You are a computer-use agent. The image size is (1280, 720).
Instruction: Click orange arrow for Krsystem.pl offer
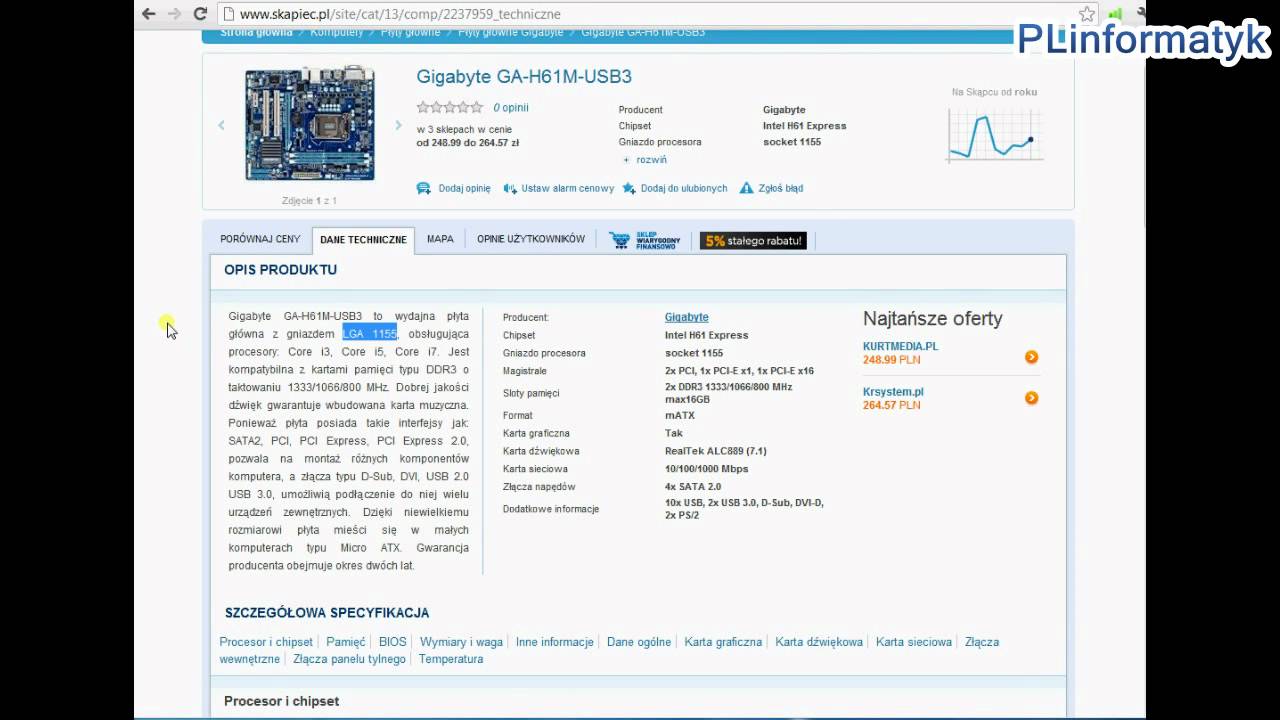pyautogui.click(x=1031, y=398)
